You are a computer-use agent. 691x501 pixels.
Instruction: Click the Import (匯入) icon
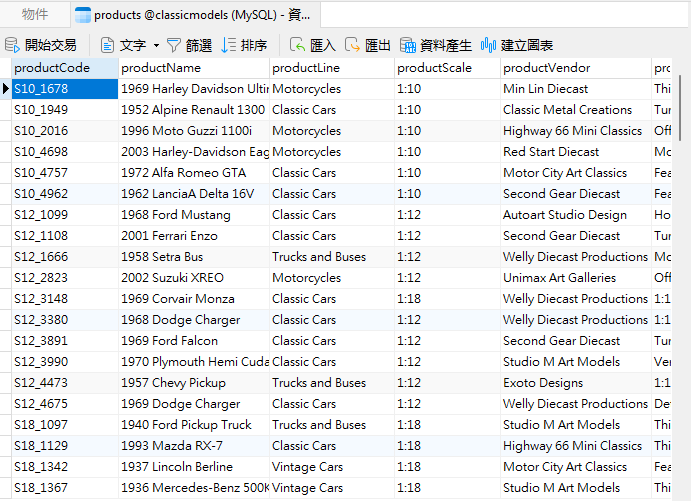[298, 45]
